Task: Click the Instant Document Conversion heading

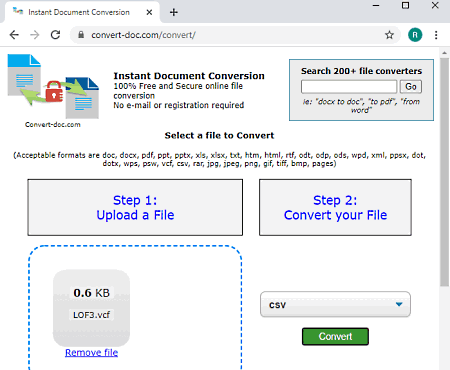Action: (189, 76)
